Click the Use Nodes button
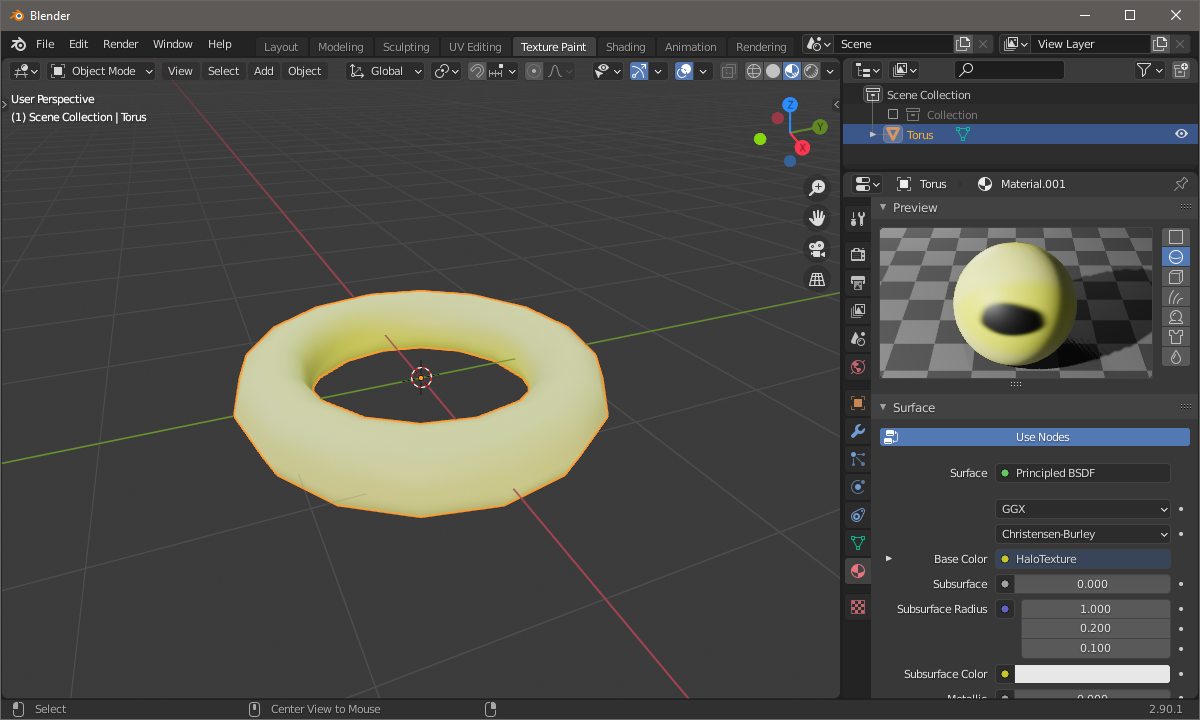Viewport: 1200px width, 720px height. (1035, 437)
